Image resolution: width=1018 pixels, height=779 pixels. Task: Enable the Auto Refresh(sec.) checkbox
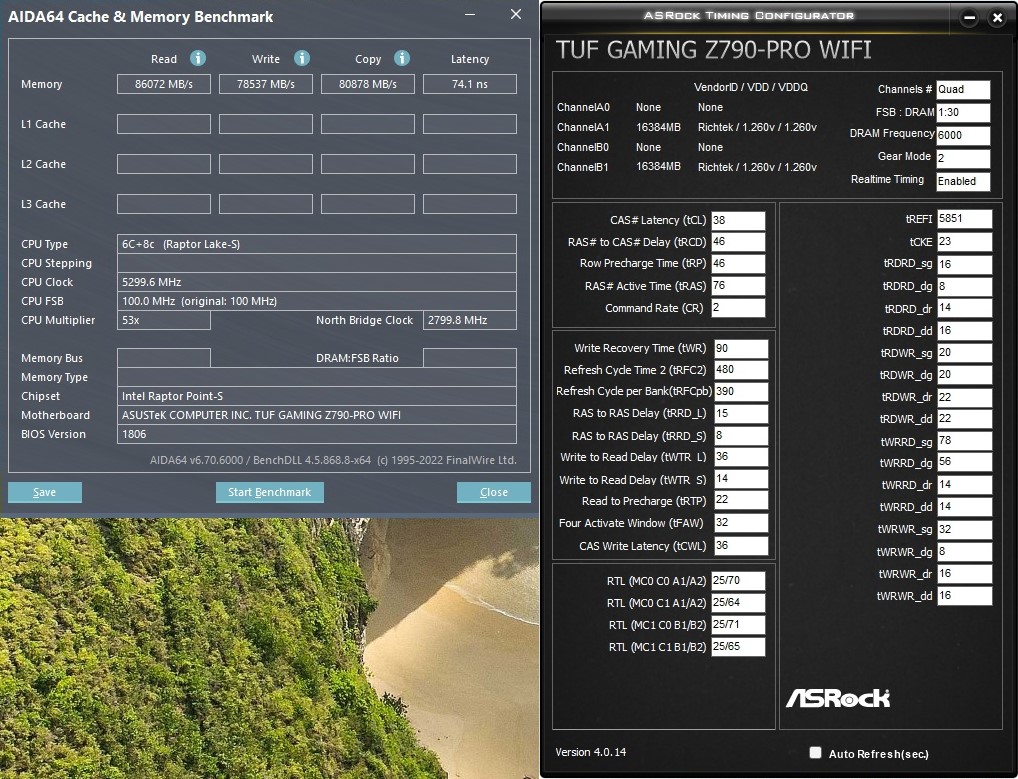click(815, 752)
